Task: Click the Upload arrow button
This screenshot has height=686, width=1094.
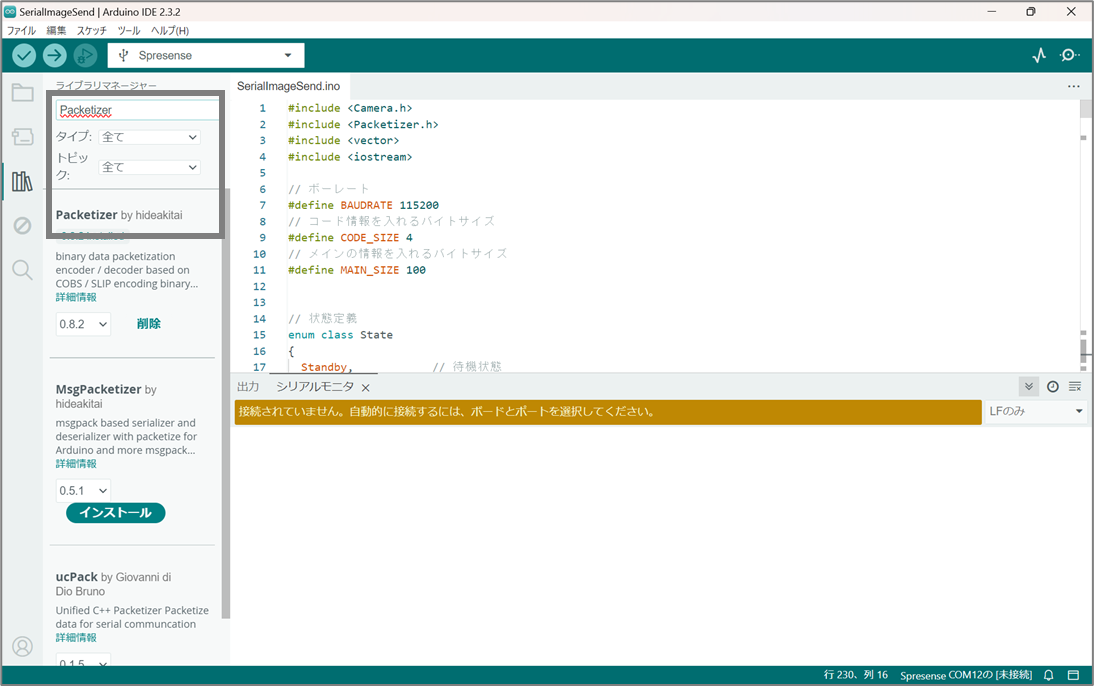Action: point(55,56)
